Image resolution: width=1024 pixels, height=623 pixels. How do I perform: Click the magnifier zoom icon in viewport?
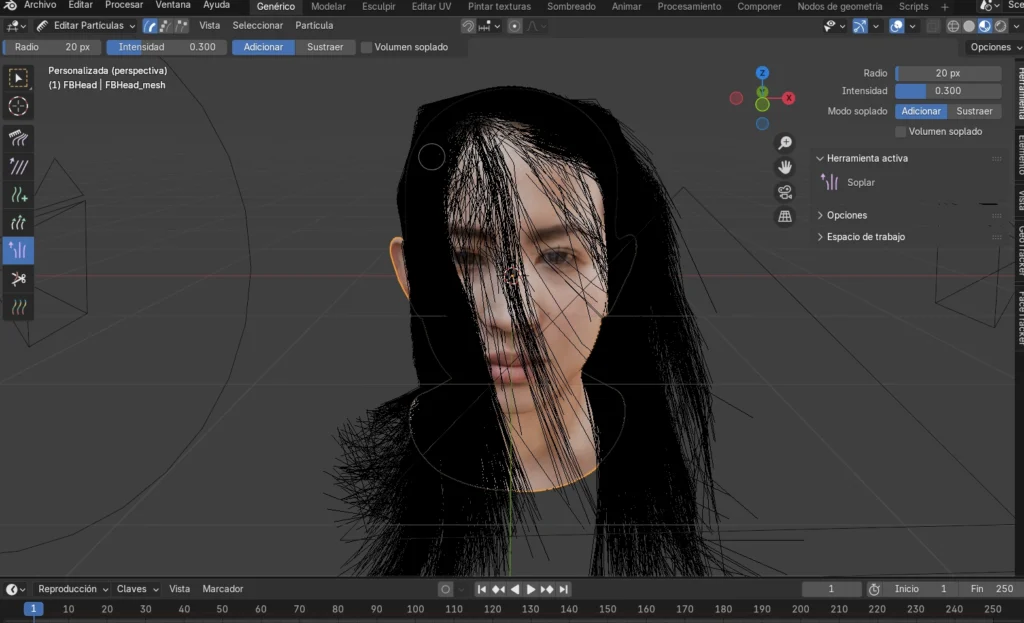pyautogui.click(x=785, y=142)
